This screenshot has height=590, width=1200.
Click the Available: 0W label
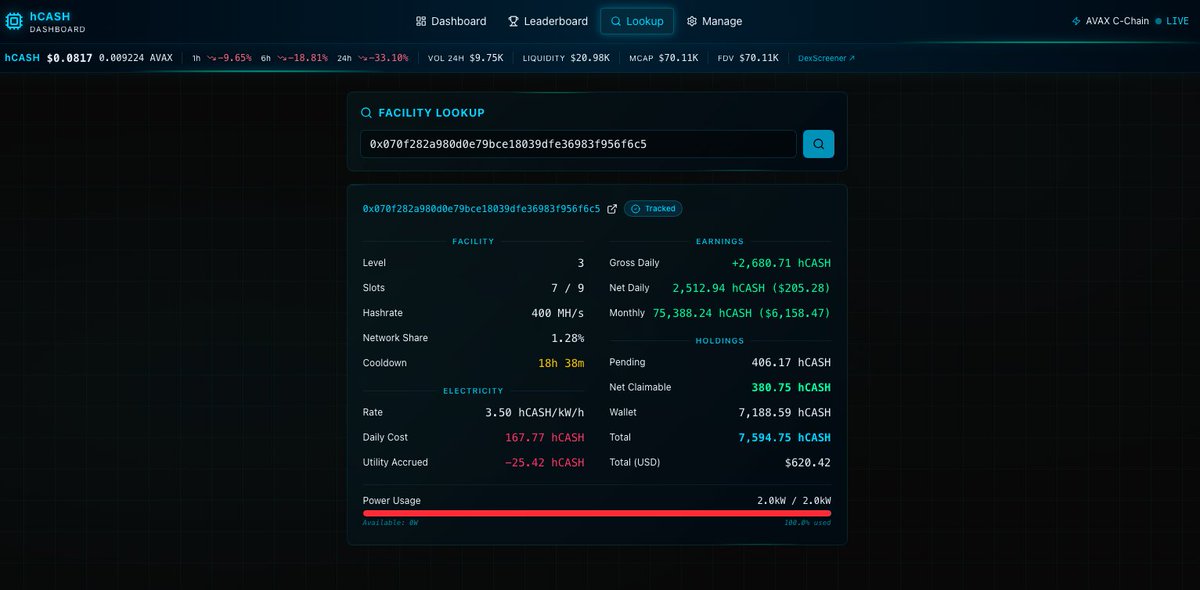(390, 523)
